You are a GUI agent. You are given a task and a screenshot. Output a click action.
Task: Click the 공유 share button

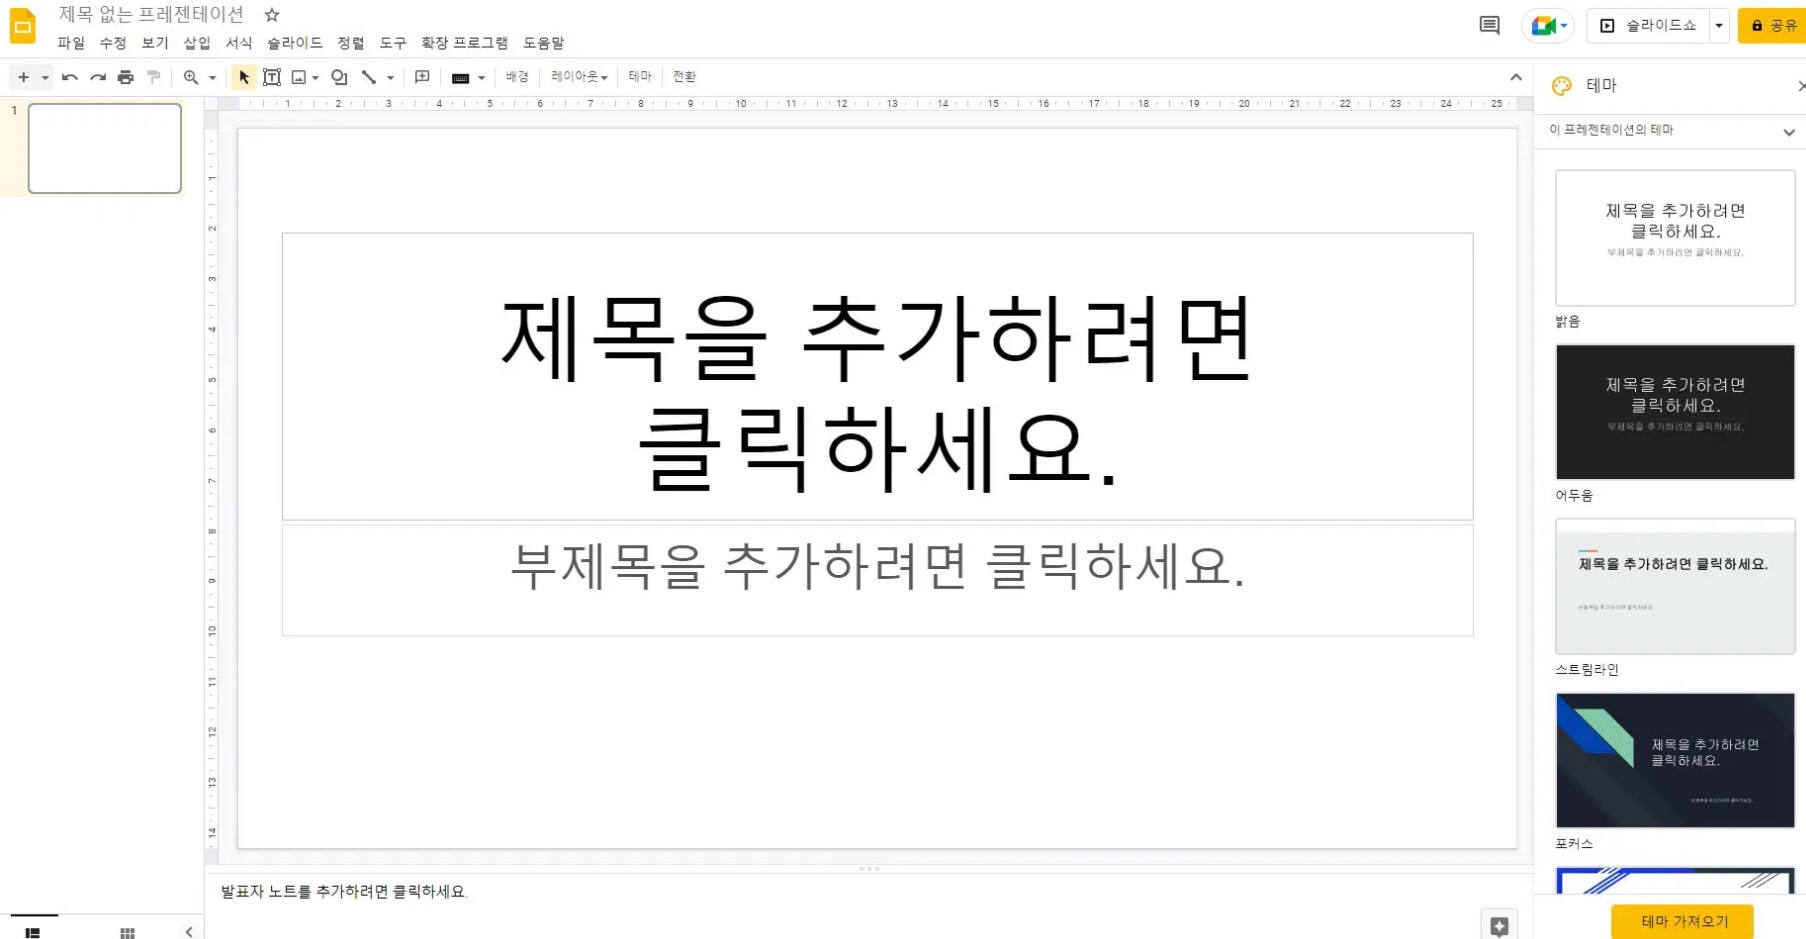1773,26
